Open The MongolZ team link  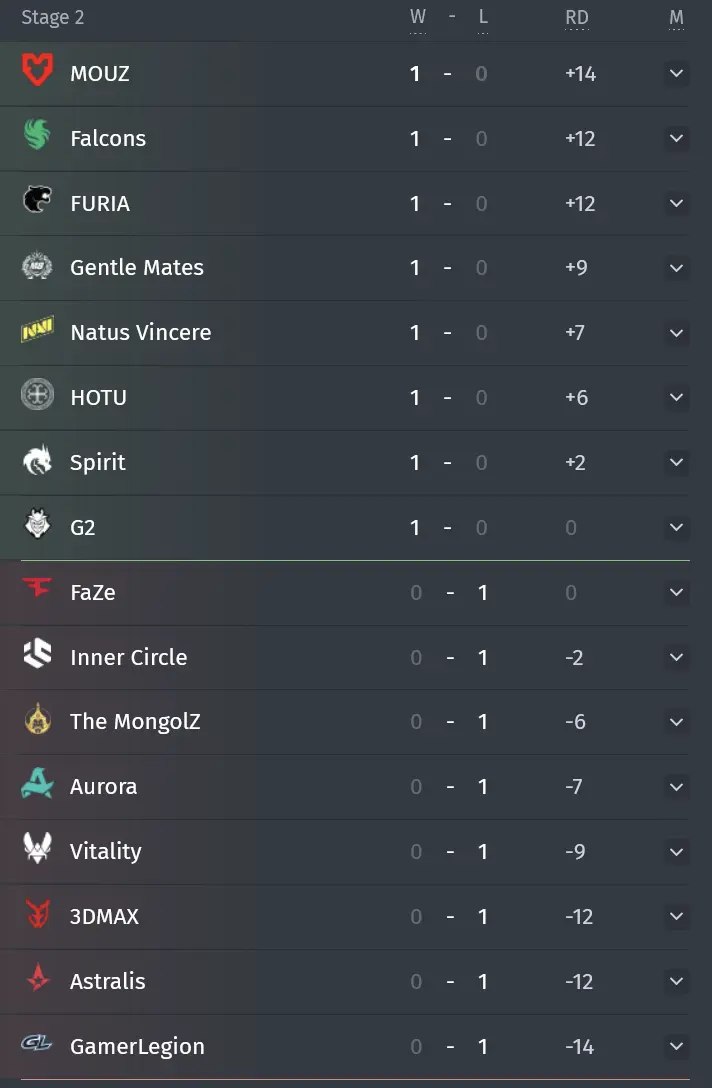pos(135,722)
